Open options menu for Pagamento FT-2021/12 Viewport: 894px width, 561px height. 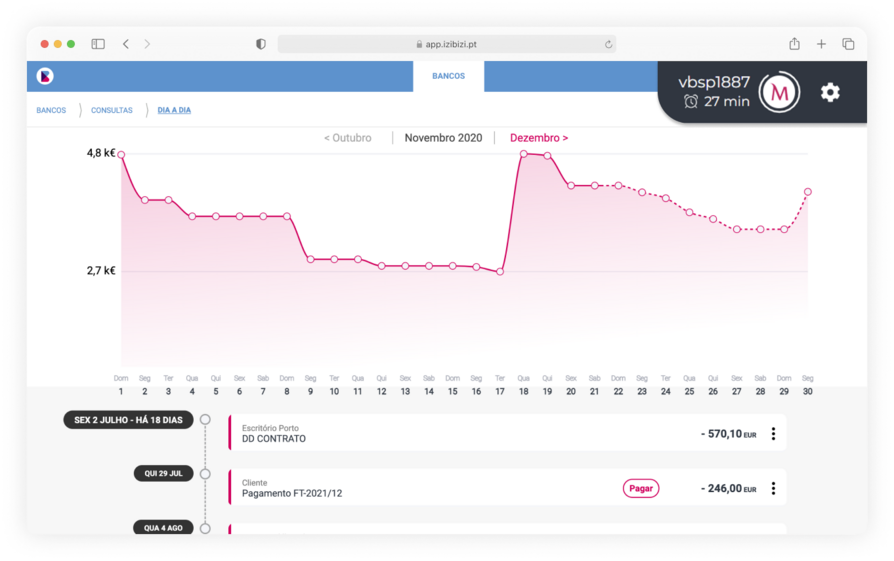pos(773,488)
